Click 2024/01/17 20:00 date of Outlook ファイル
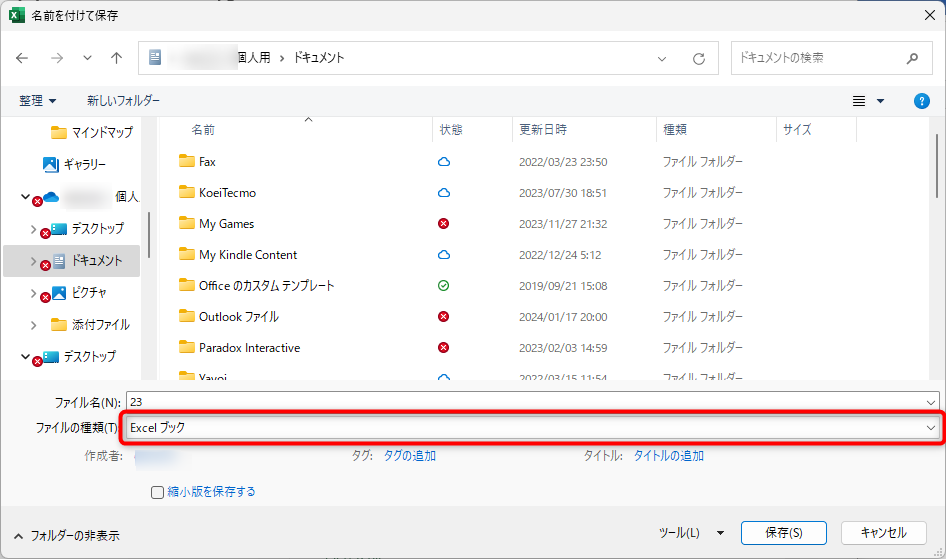Image resolution: width=946 pixels, height=559 pixels. 563,317
